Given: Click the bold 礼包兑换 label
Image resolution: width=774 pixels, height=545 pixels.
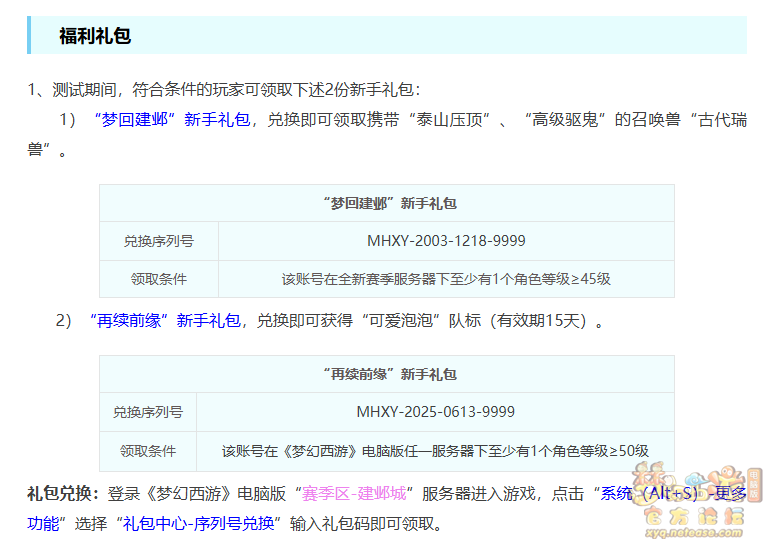Looking at the screenshot, I should [63, 493].
